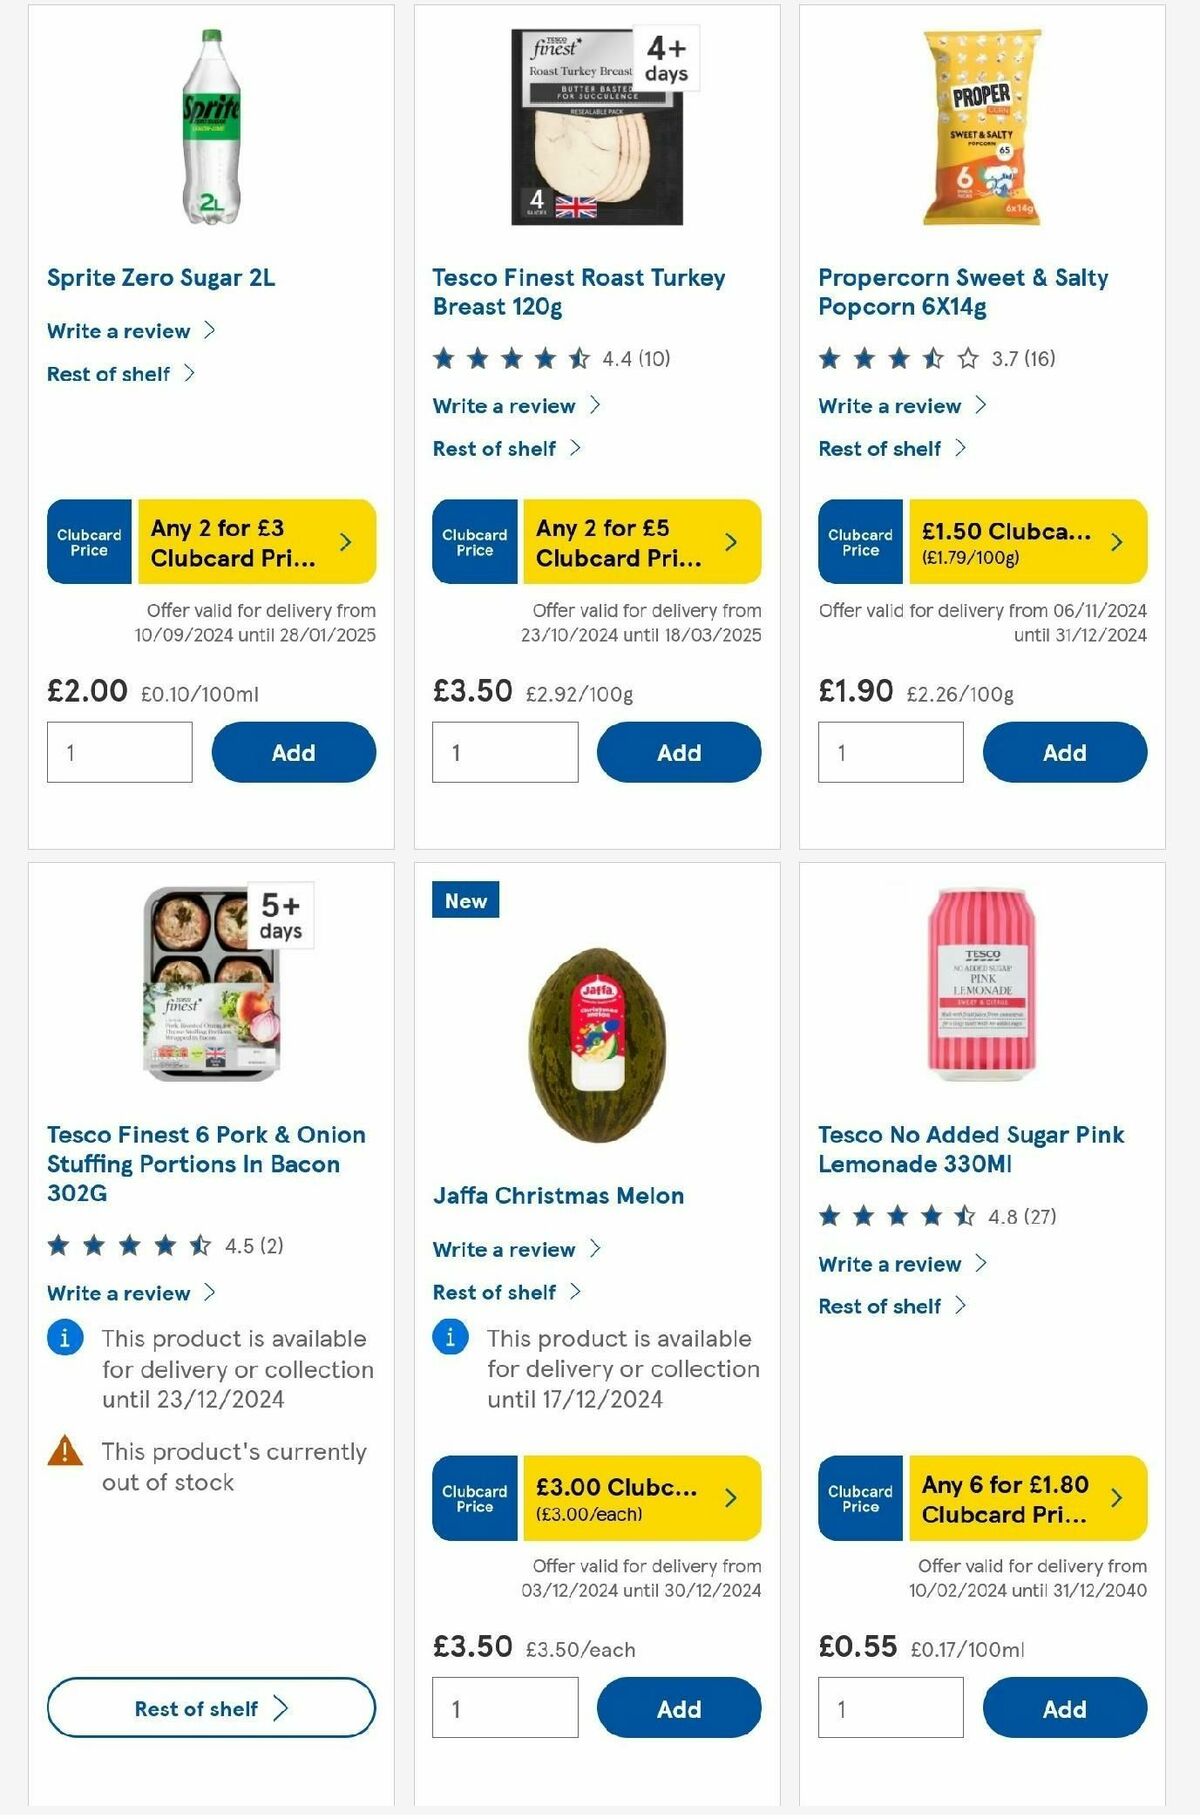Open Rest of shelf for the stuffing portions
1200x1819 pixels.
(x=211, y=1709)
